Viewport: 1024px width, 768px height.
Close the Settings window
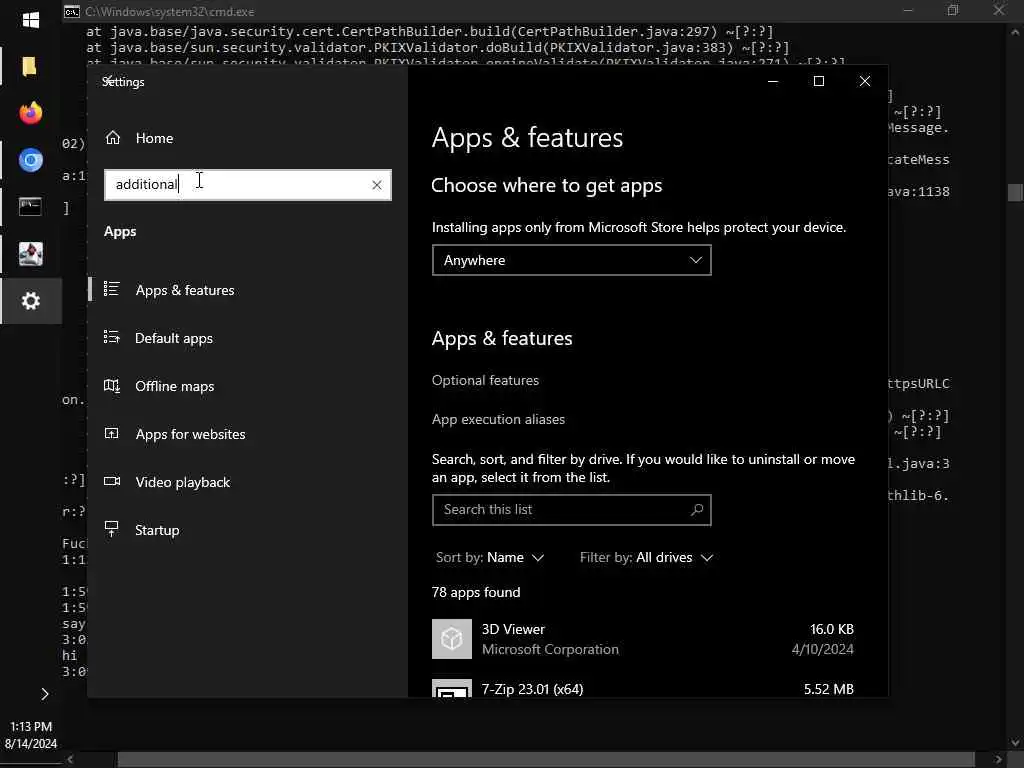(865, 81)
